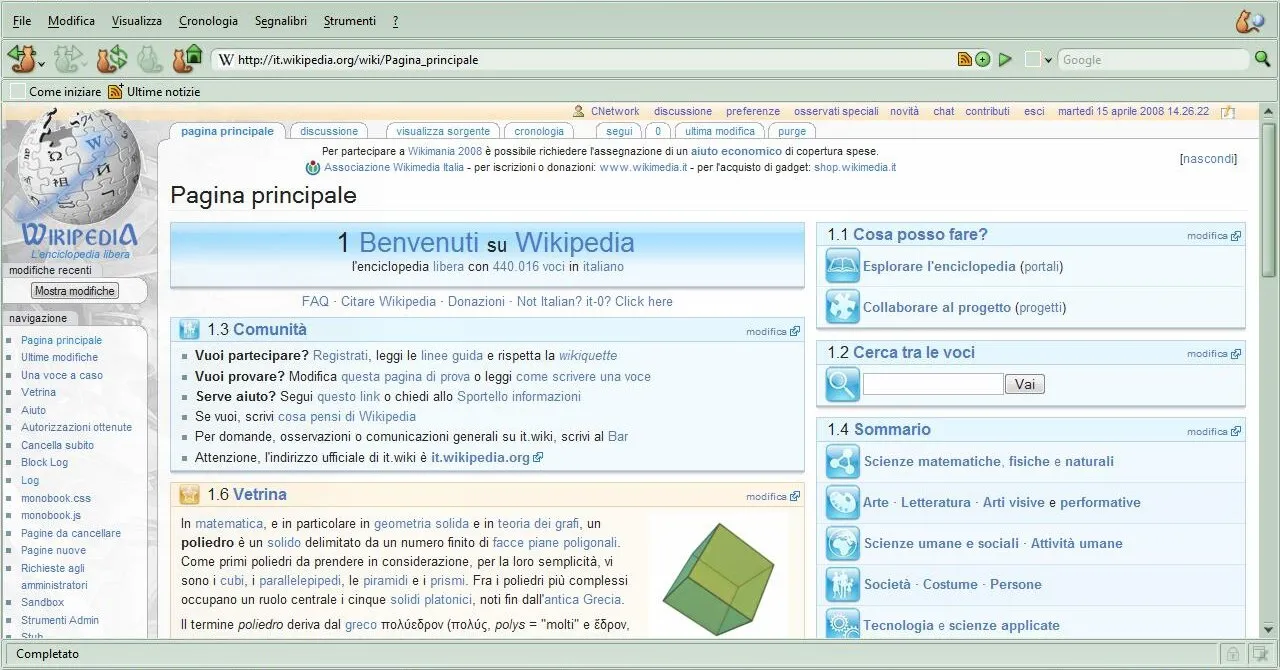This screenshot has height=670, width=1280.
Task: Open the back history dropdown arrow
Action: (x=41, y=62)
